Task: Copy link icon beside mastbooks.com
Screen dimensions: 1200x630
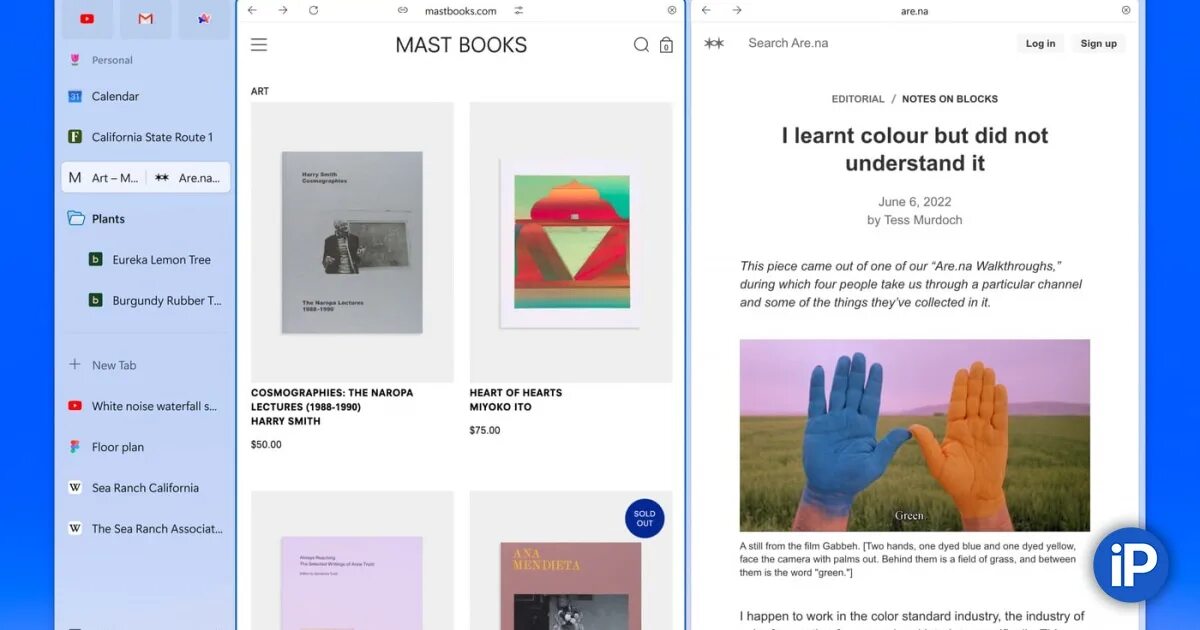Action: pos(402,10)
